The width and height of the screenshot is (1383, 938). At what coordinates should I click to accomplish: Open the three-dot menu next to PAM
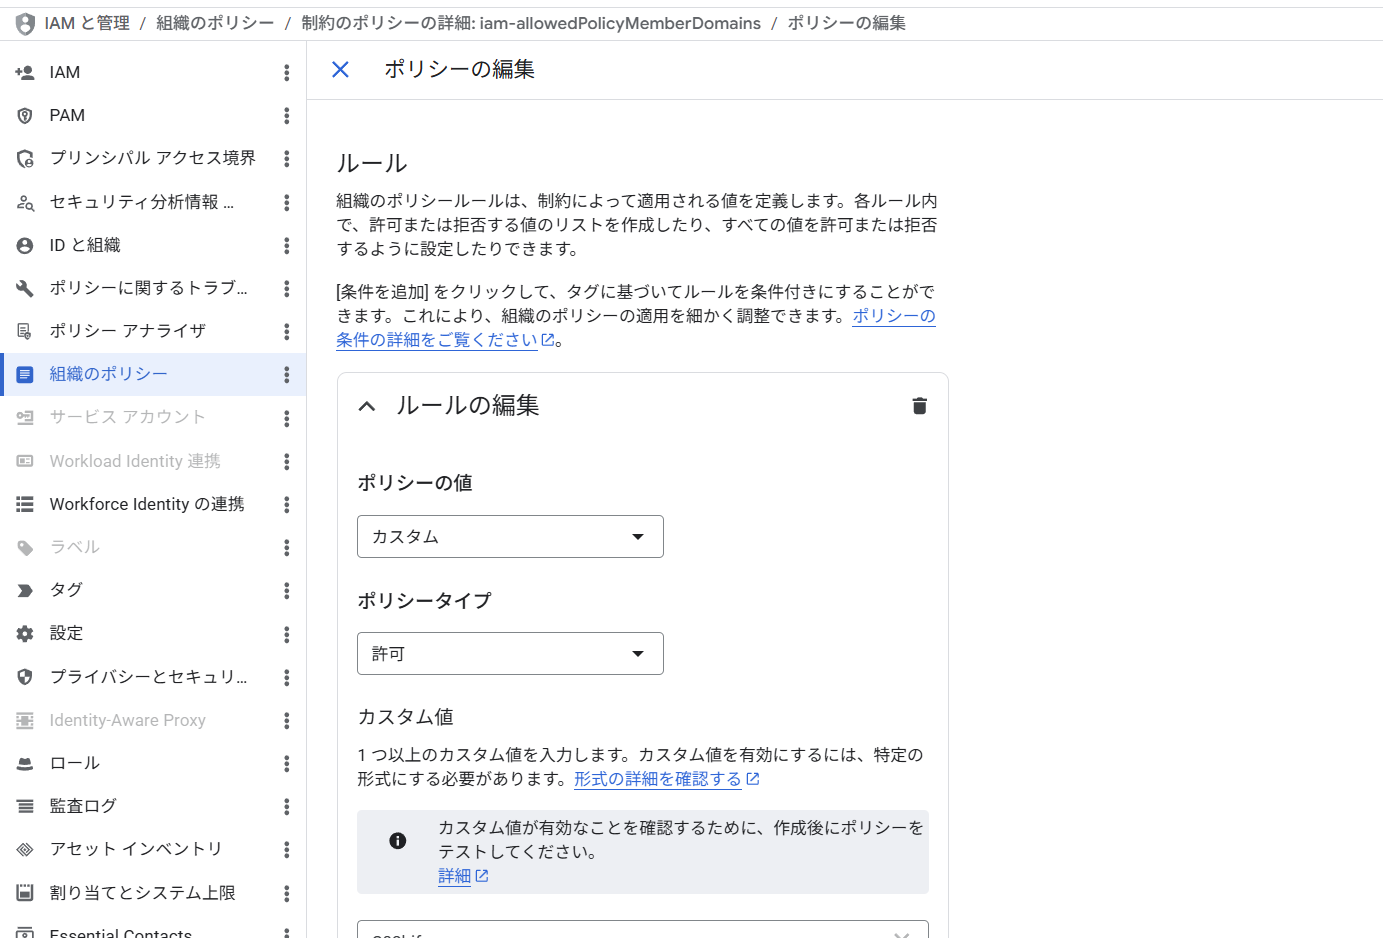[286, 115]
